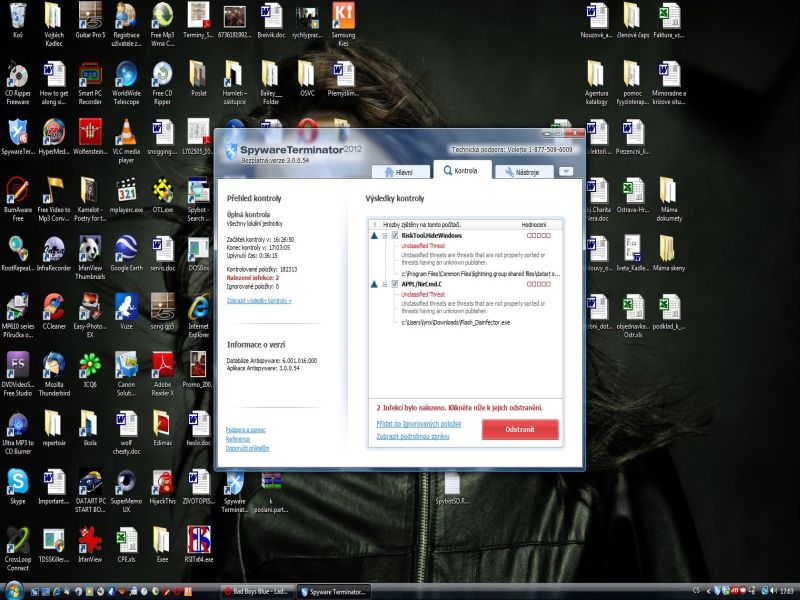Click the warning triangle beside APPL/NirCmd.C

(374, 284)
